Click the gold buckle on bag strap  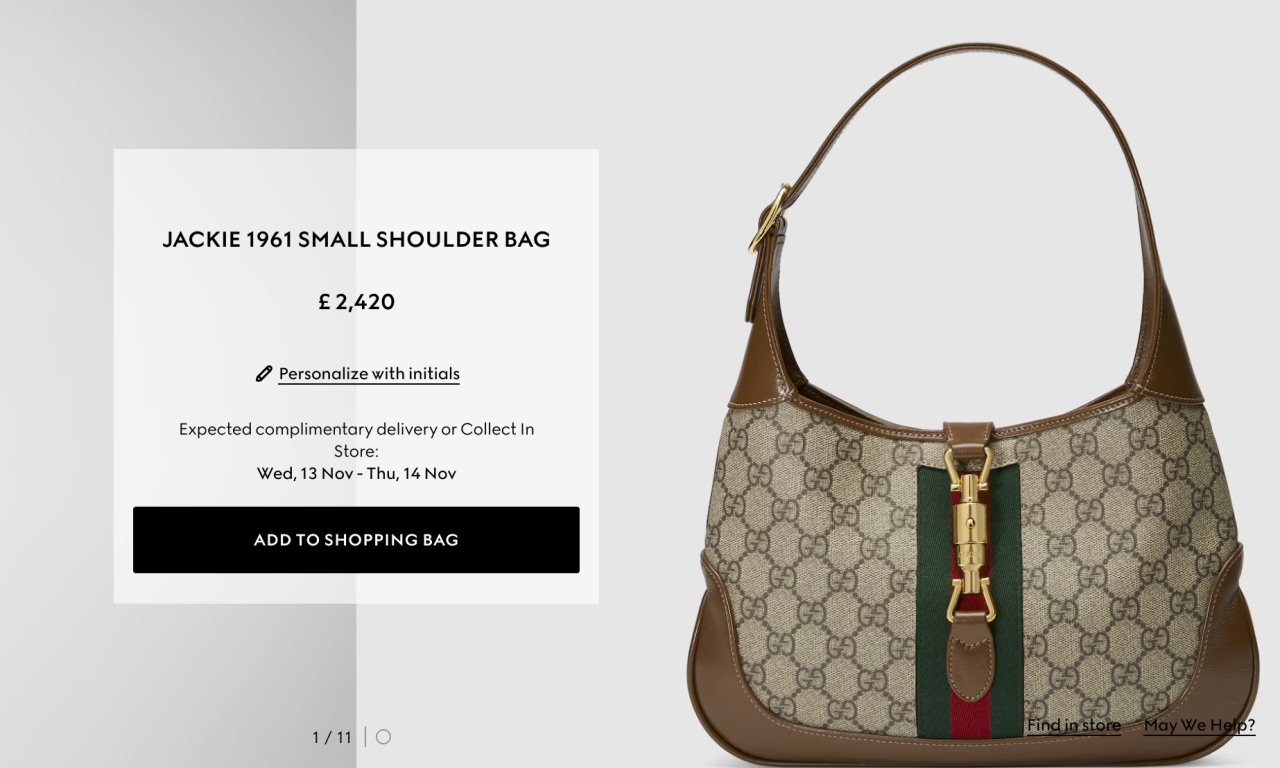click(x=768, y=218)
